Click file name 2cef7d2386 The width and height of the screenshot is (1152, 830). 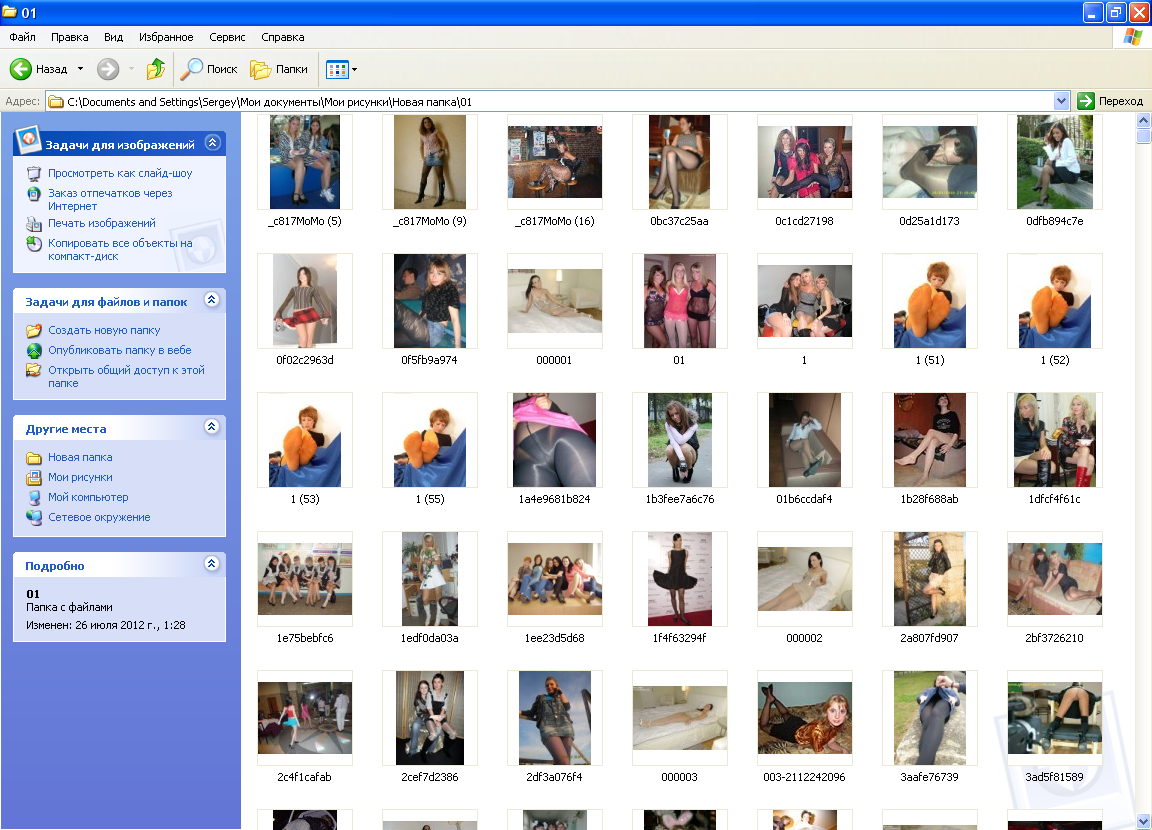(x=430, y=776)
